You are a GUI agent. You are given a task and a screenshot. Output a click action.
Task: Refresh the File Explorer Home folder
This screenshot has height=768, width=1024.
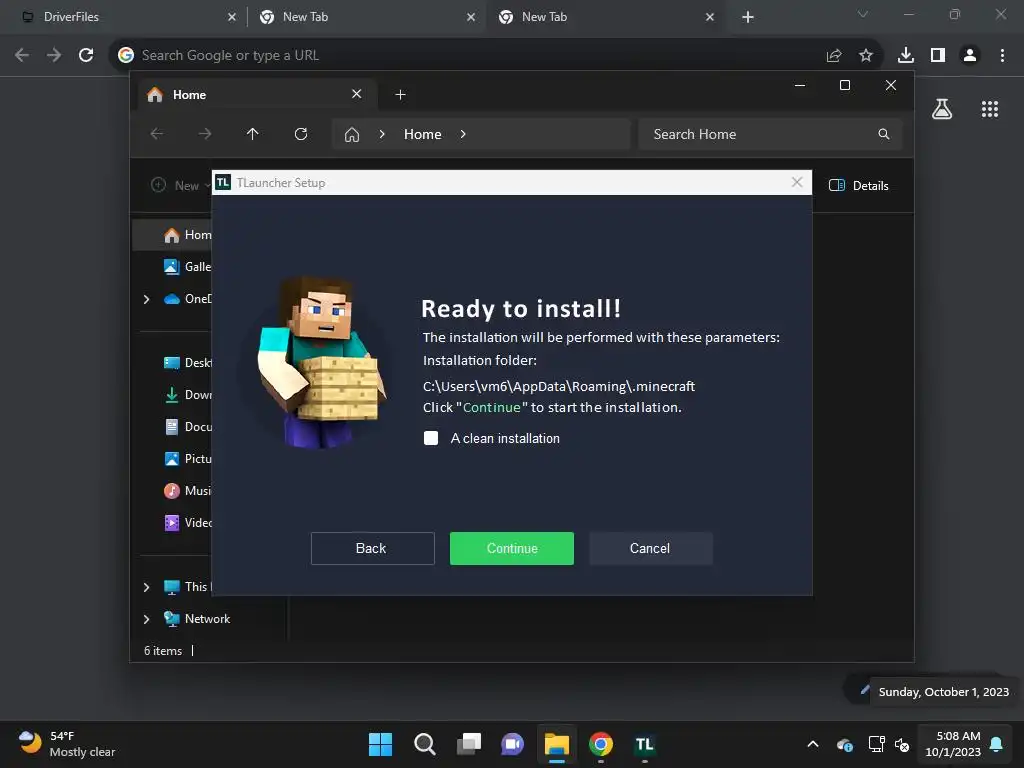pyautogui.click(x=300, y=134)
